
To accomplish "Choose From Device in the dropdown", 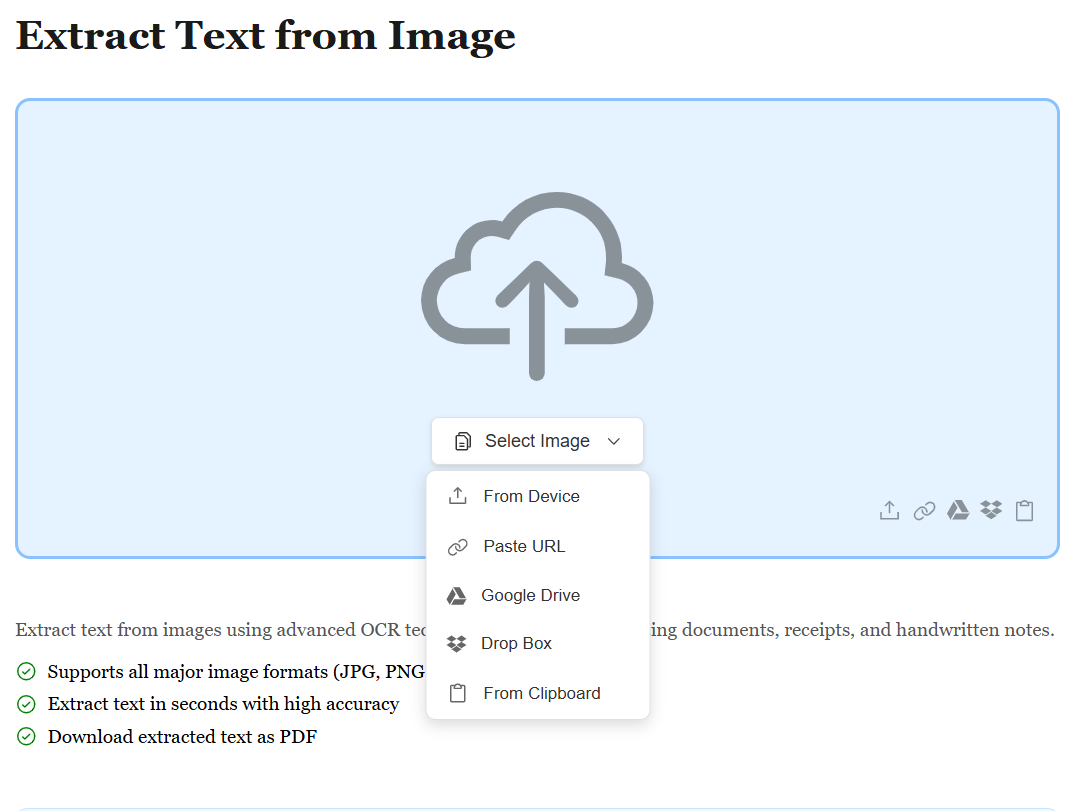I will [531, 496].
